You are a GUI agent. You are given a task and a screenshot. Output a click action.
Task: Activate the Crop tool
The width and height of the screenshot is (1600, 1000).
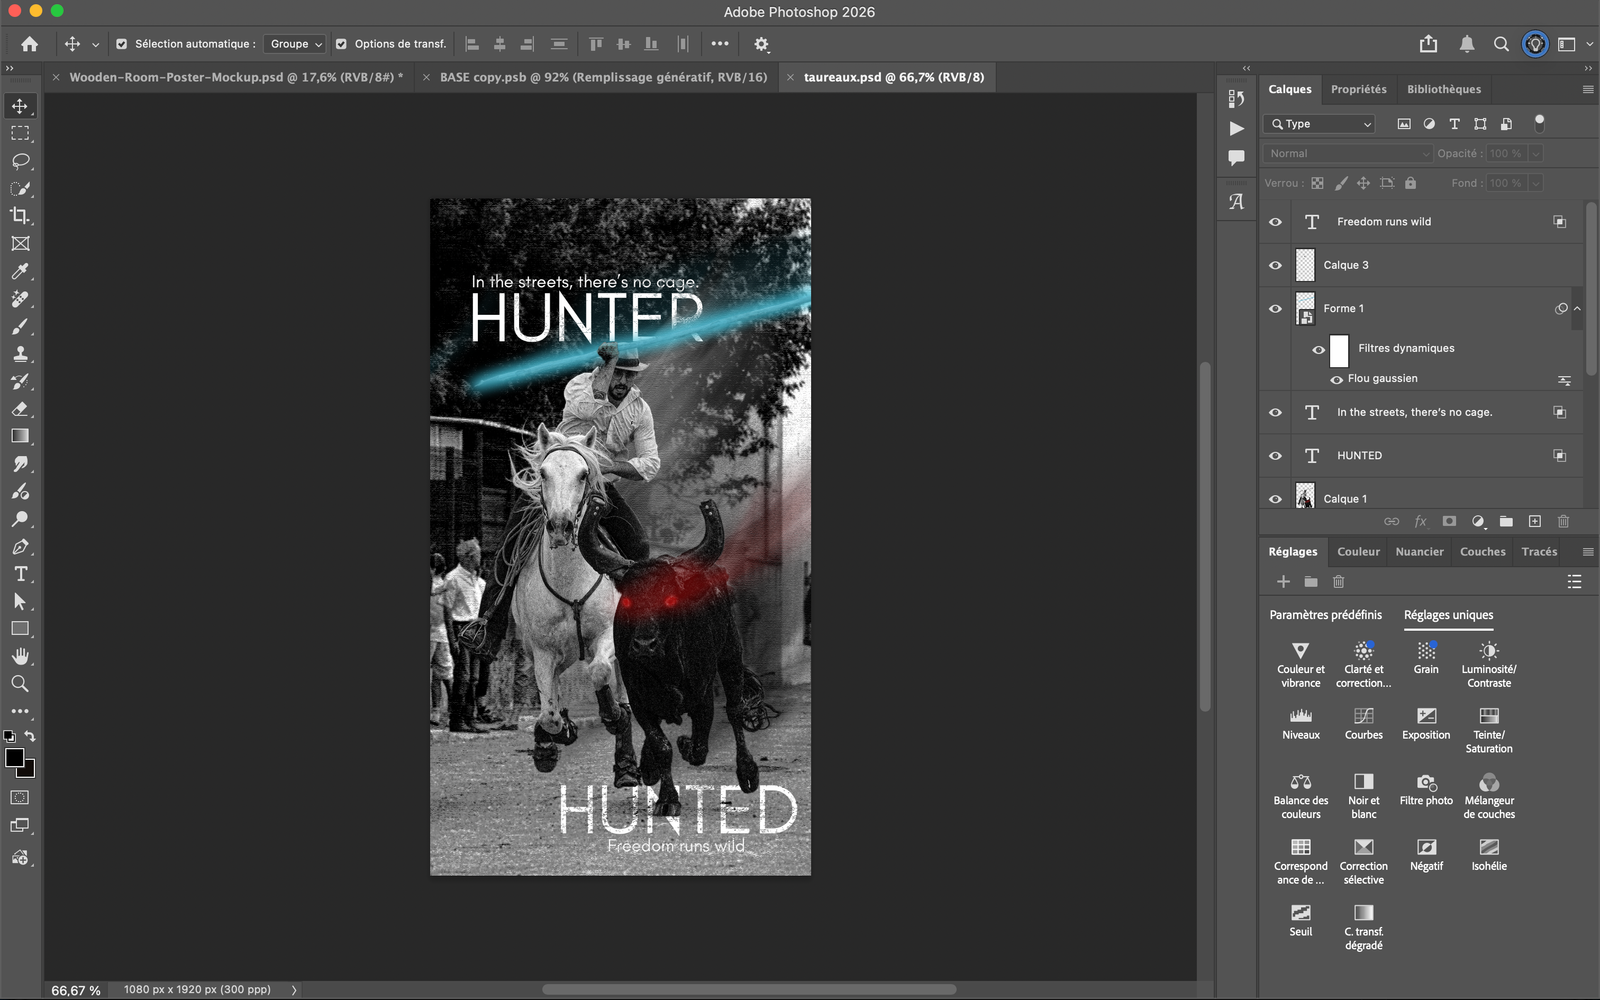pos(21,216)
